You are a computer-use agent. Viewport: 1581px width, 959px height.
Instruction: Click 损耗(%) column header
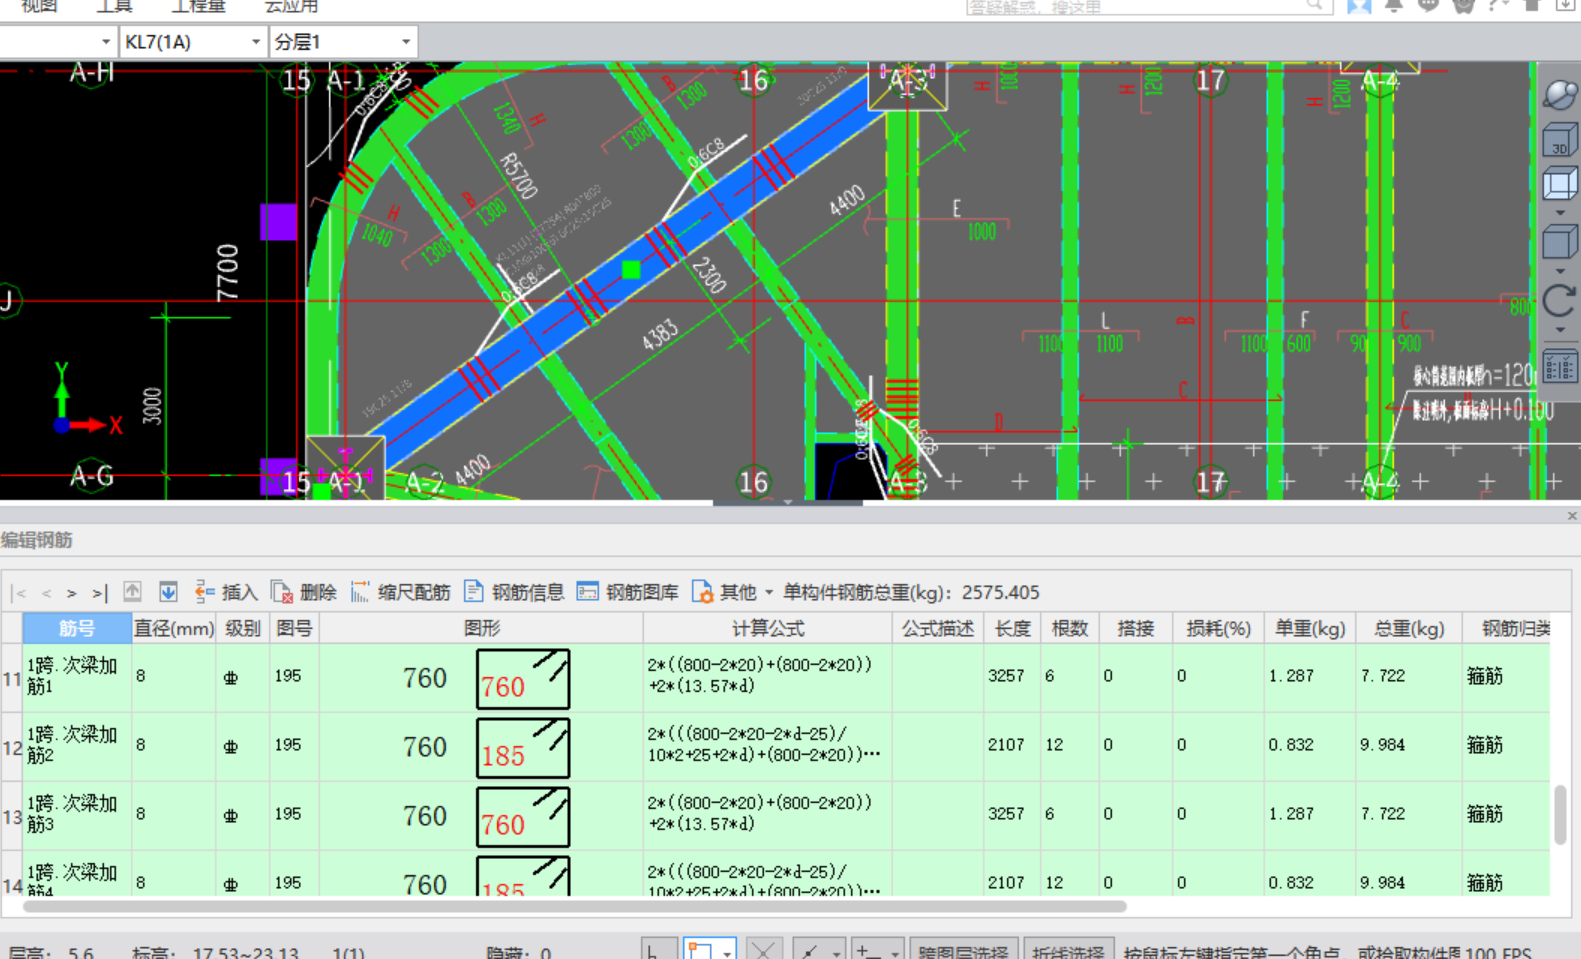(1218, 628)
